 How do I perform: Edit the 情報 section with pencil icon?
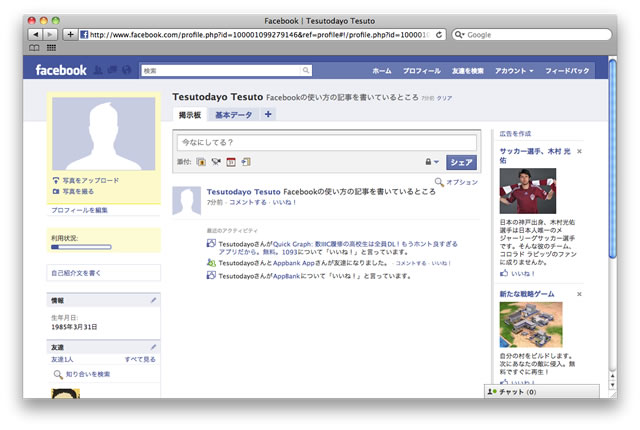[x=153, y=300]
